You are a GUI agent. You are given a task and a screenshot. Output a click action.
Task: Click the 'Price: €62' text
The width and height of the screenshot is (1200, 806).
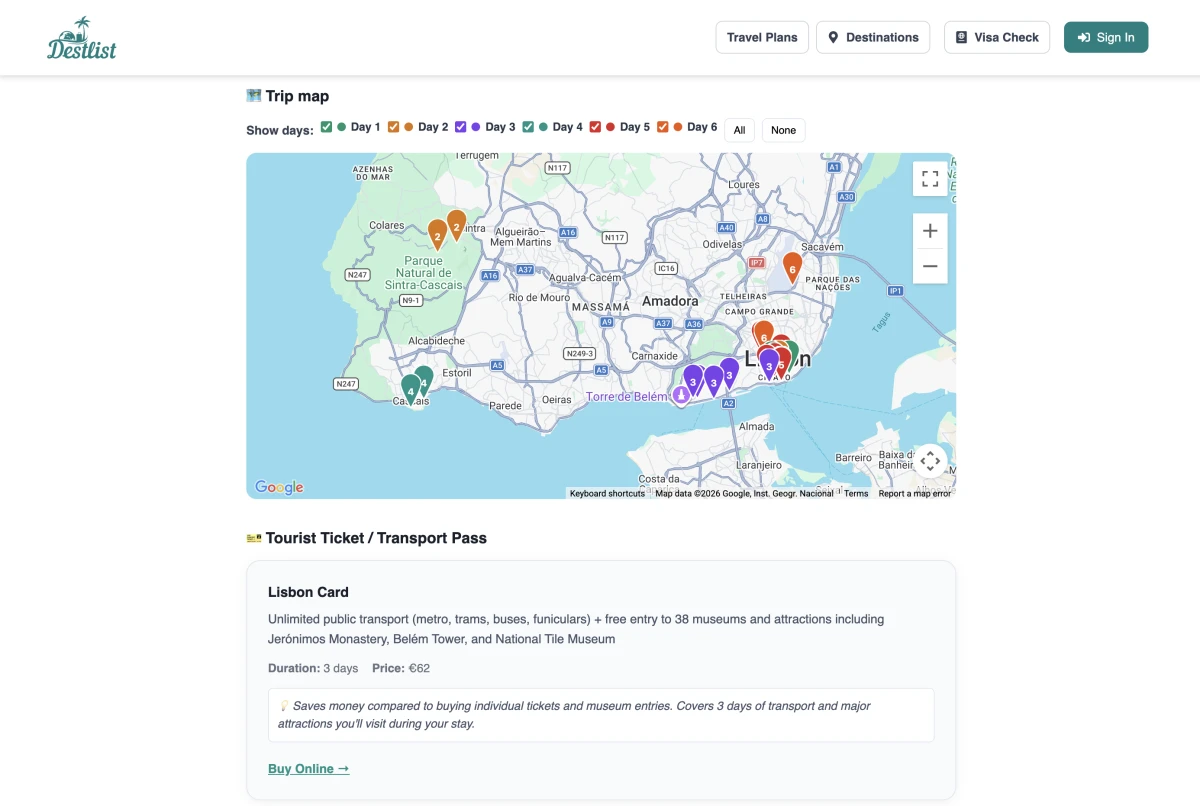click(401, 668)
